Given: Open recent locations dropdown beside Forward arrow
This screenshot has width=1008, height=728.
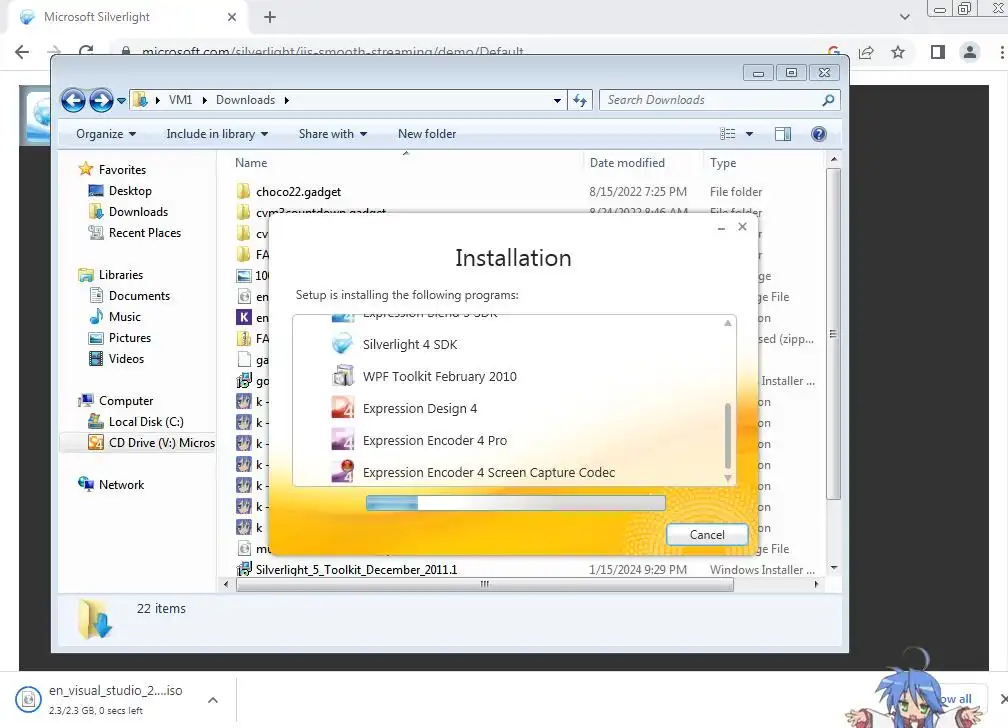Looking at the screenshot, I should (x=122, y=101).
